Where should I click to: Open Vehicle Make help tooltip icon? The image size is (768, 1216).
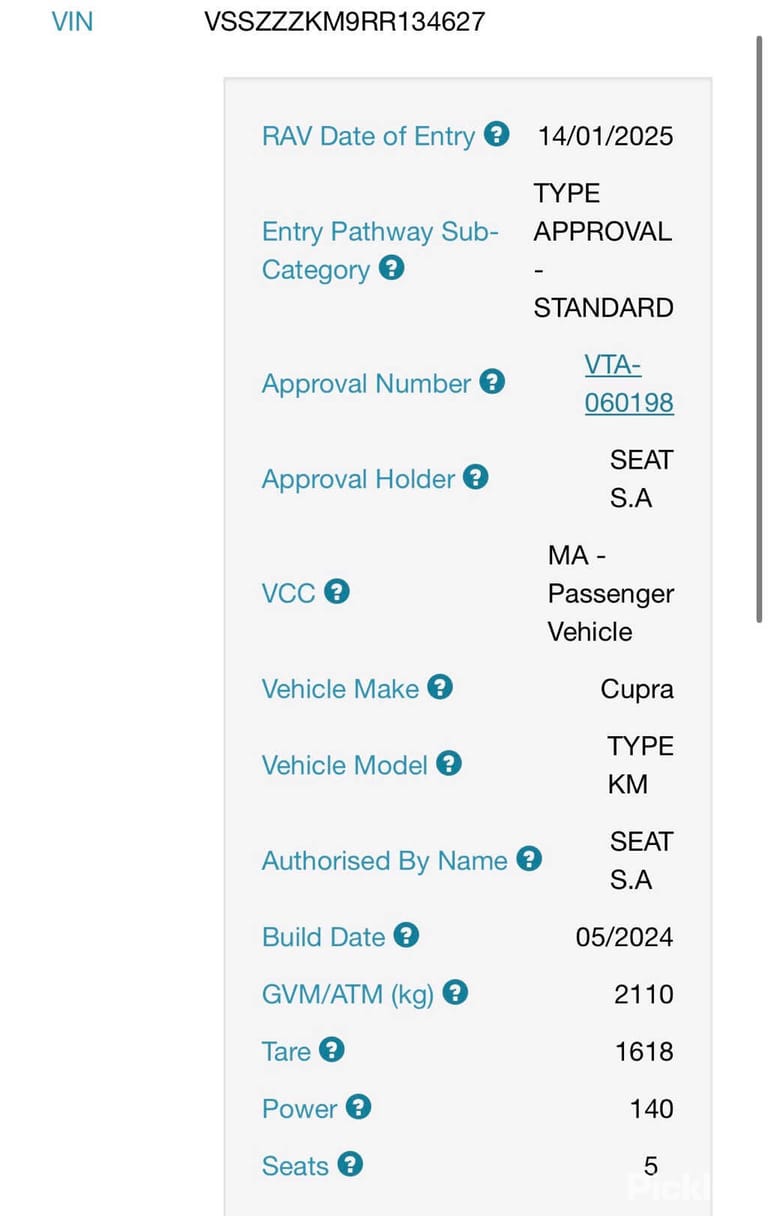tap(440, 687)
